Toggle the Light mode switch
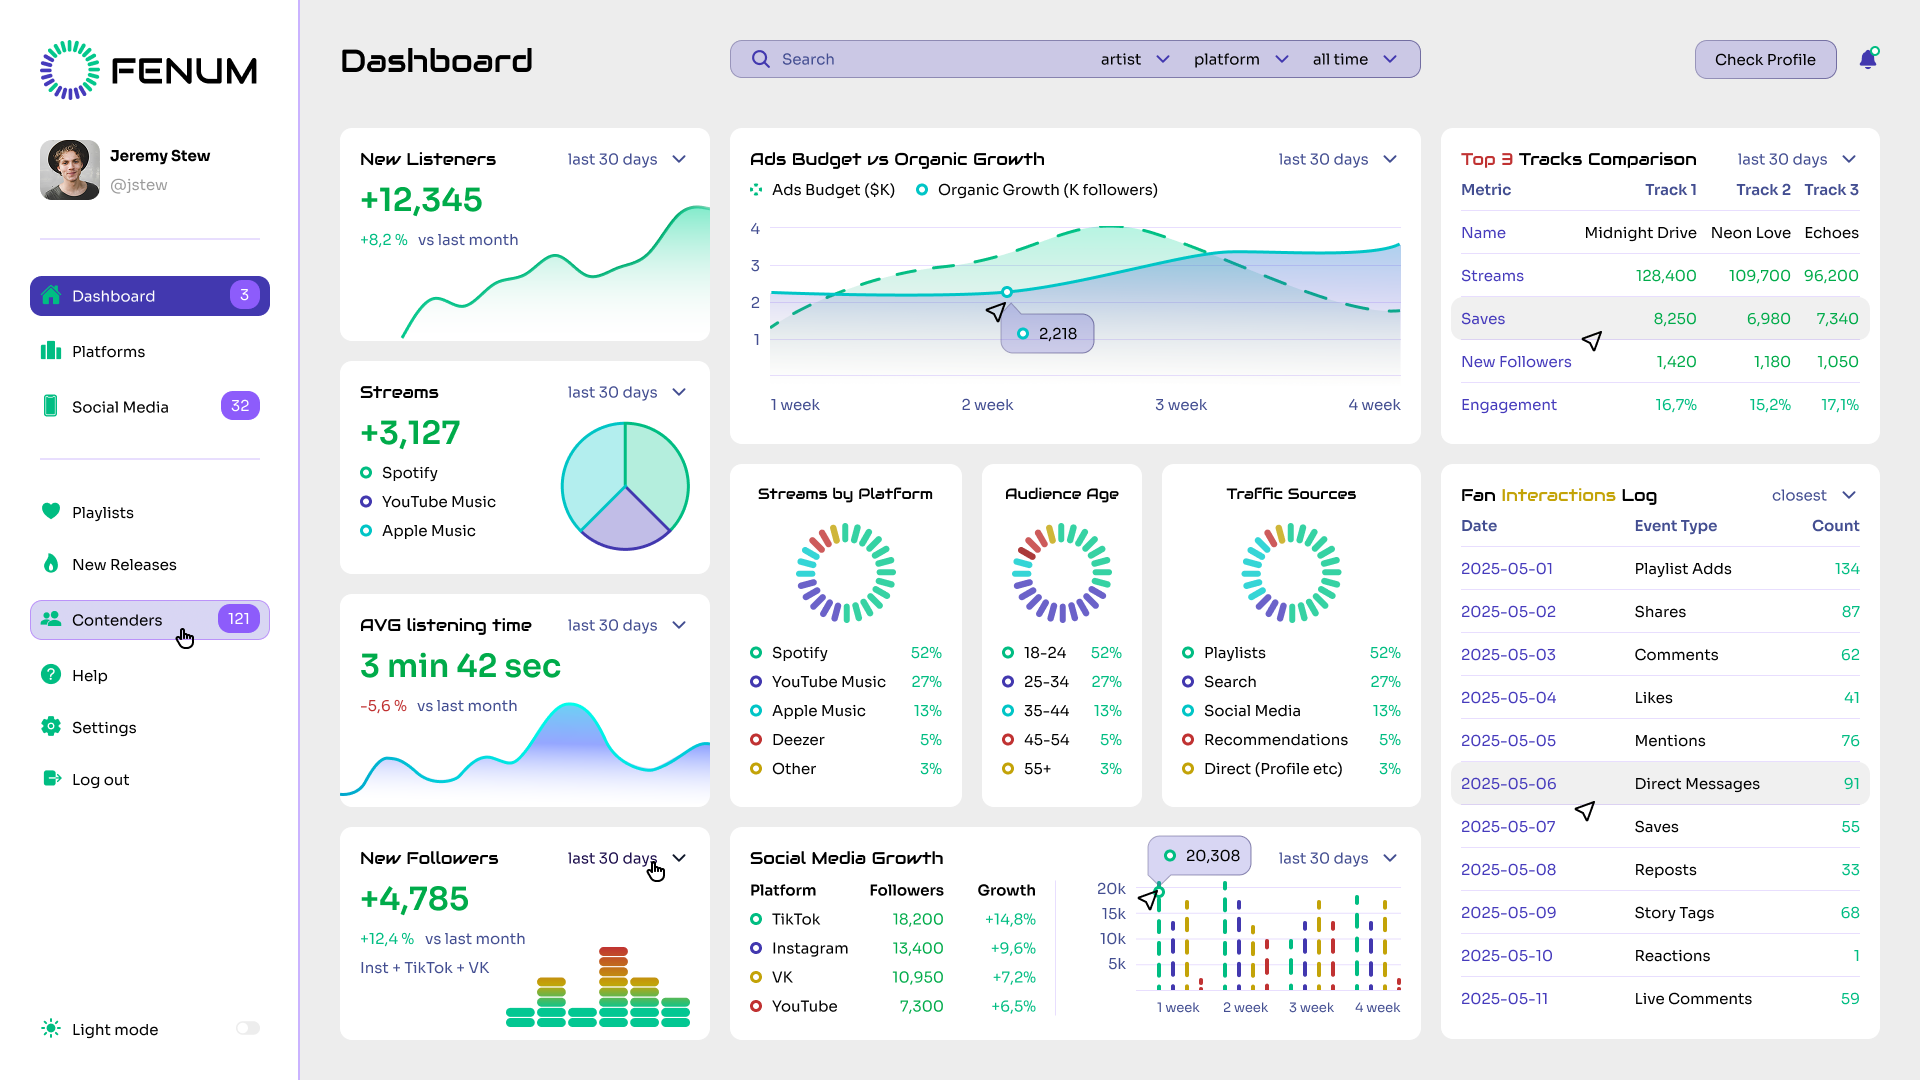The width and height of the screenshot is (1920, 1080). [x=248, y=1028]
